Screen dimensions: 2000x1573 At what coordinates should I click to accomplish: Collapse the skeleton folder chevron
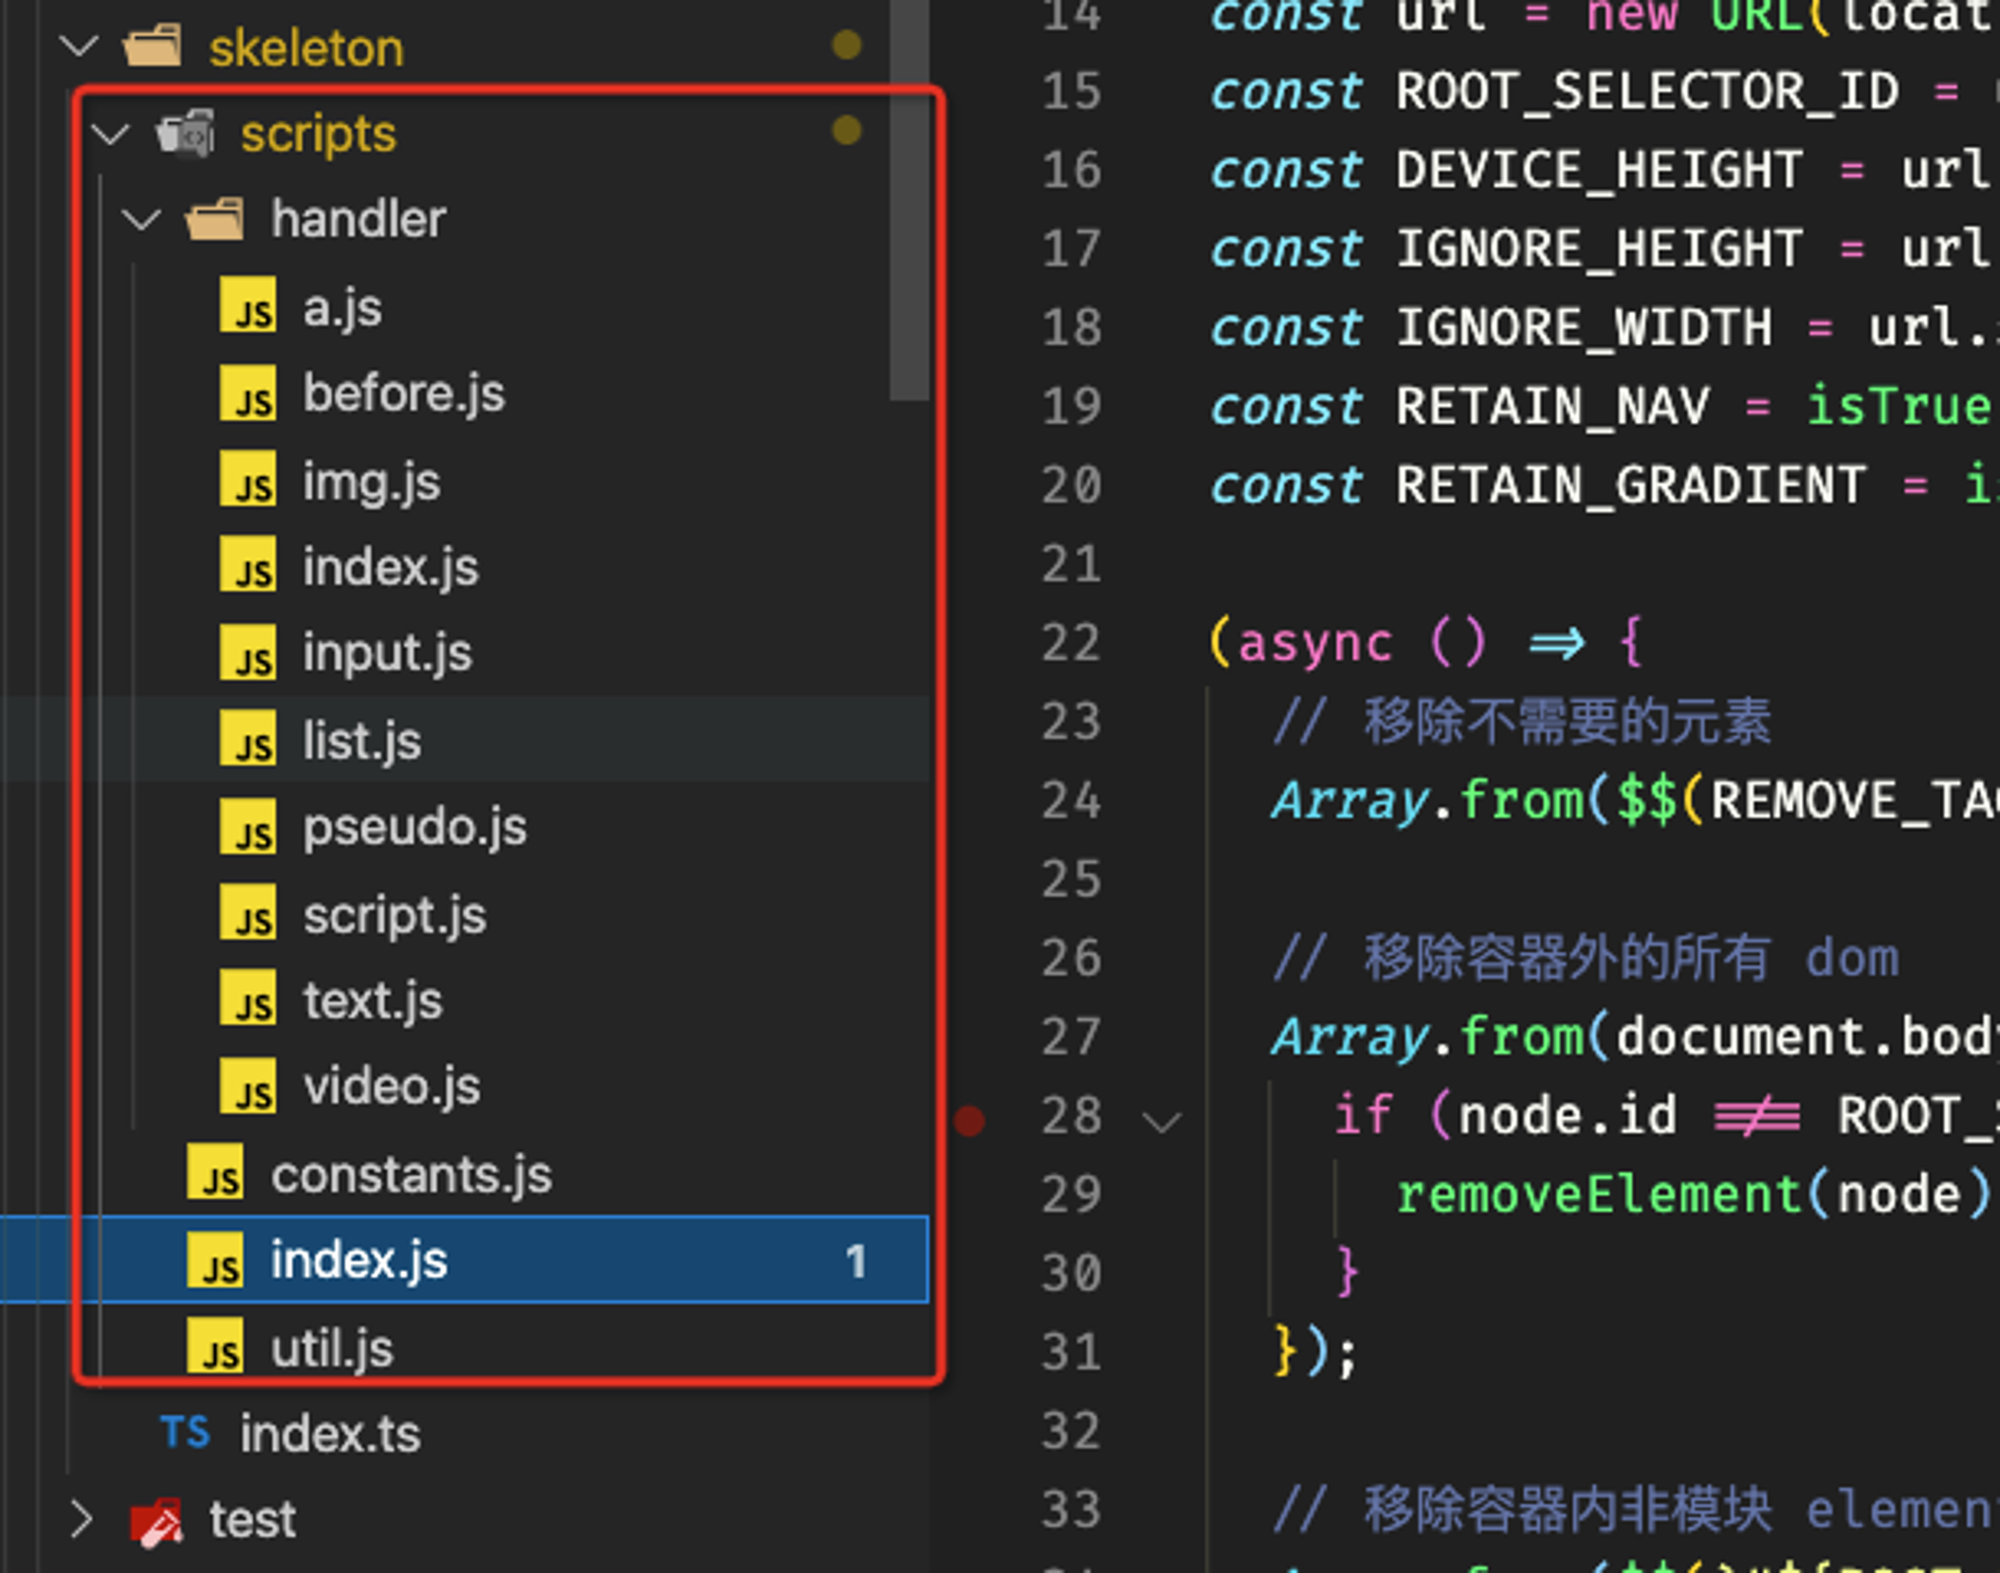[80, 46]
